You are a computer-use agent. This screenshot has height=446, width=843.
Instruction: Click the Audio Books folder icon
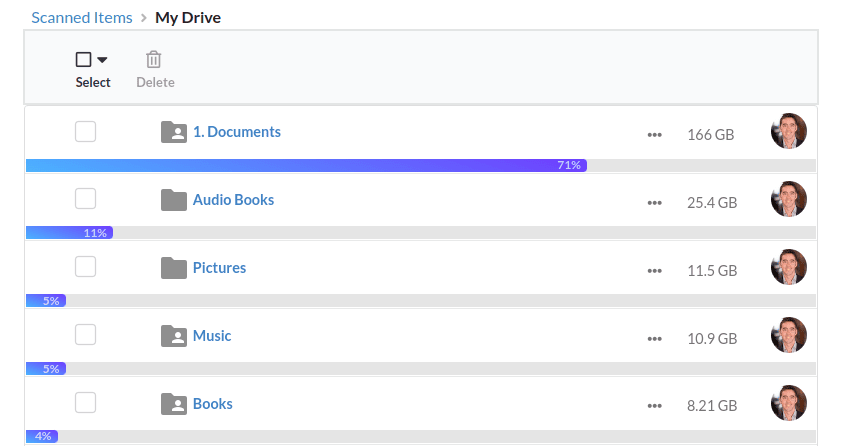coord(174,200)
